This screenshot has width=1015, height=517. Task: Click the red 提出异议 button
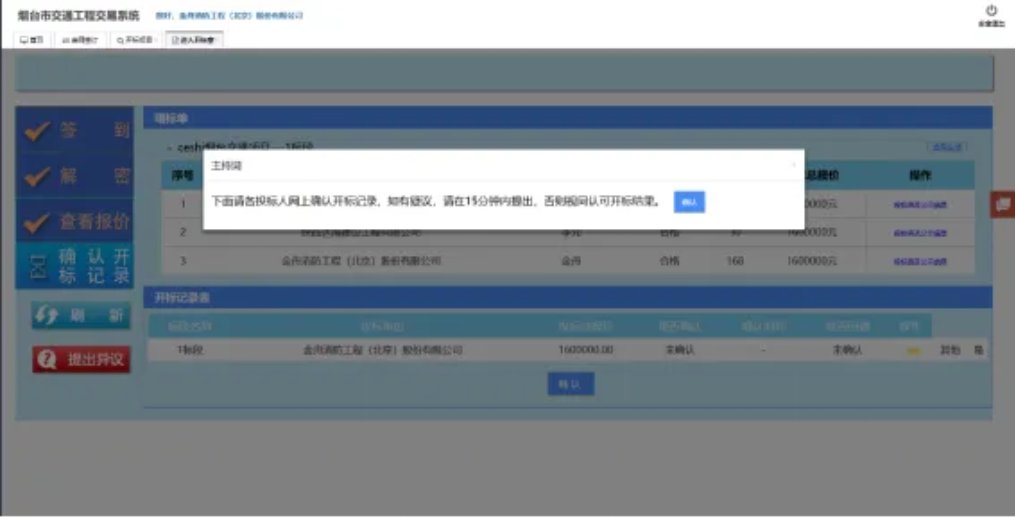(x=81, y=359)
